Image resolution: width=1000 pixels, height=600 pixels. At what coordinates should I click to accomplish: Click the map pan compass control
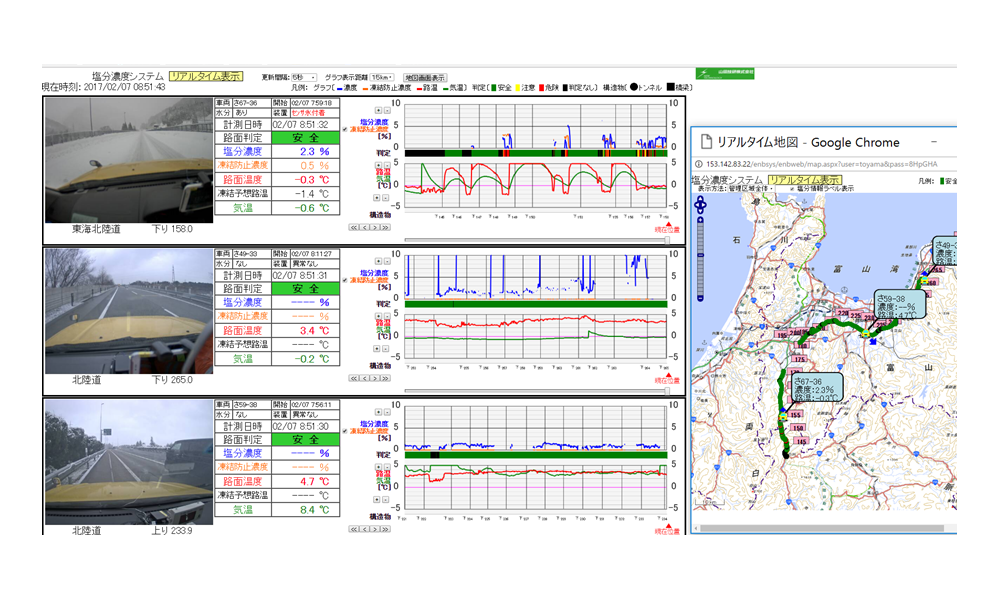[700, 204]
